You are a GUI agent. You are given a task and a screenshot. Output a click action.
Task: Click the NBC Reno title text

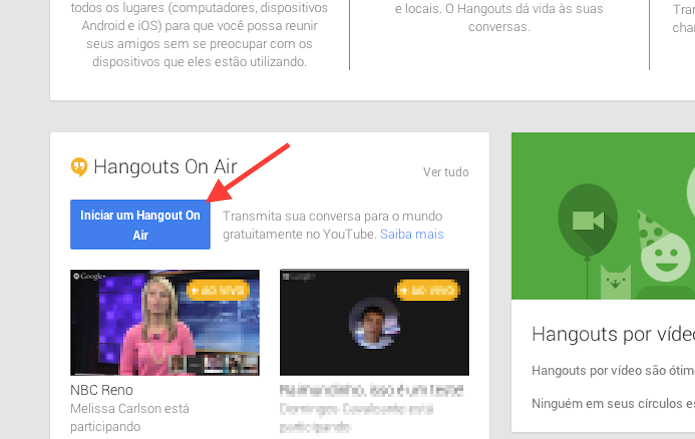click(102, 390)
